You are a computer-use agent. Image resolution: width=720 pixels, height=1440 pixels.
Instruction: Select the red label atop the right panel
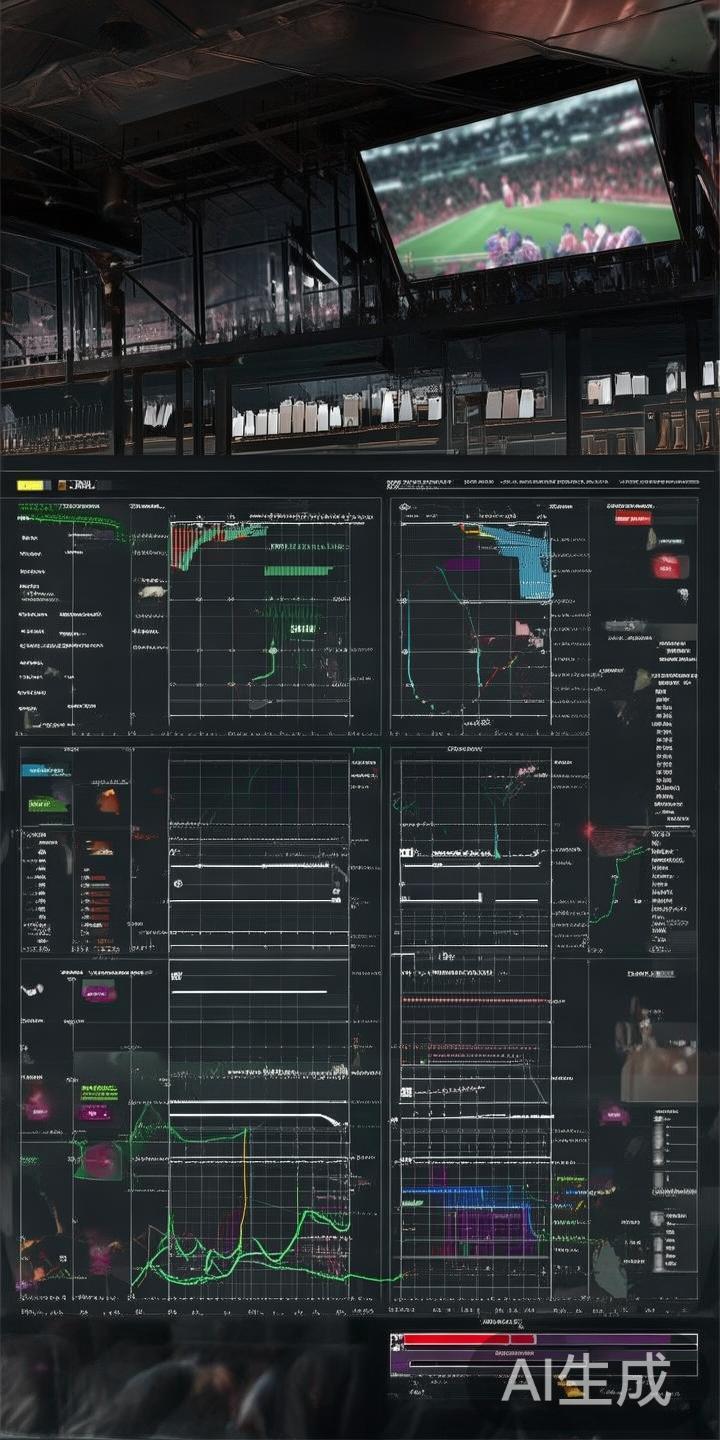(x=632, y=519)
